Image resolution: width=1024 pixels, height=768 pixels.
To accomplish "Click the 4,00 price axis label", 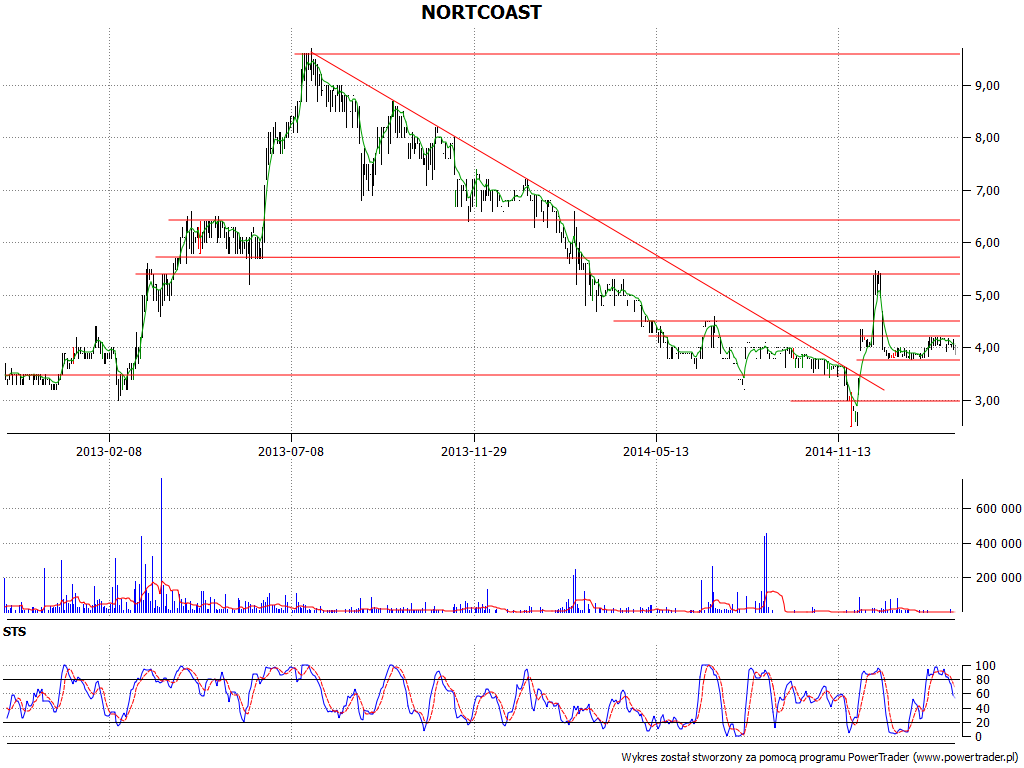I will pyautogui.click(x=987, y=348).
